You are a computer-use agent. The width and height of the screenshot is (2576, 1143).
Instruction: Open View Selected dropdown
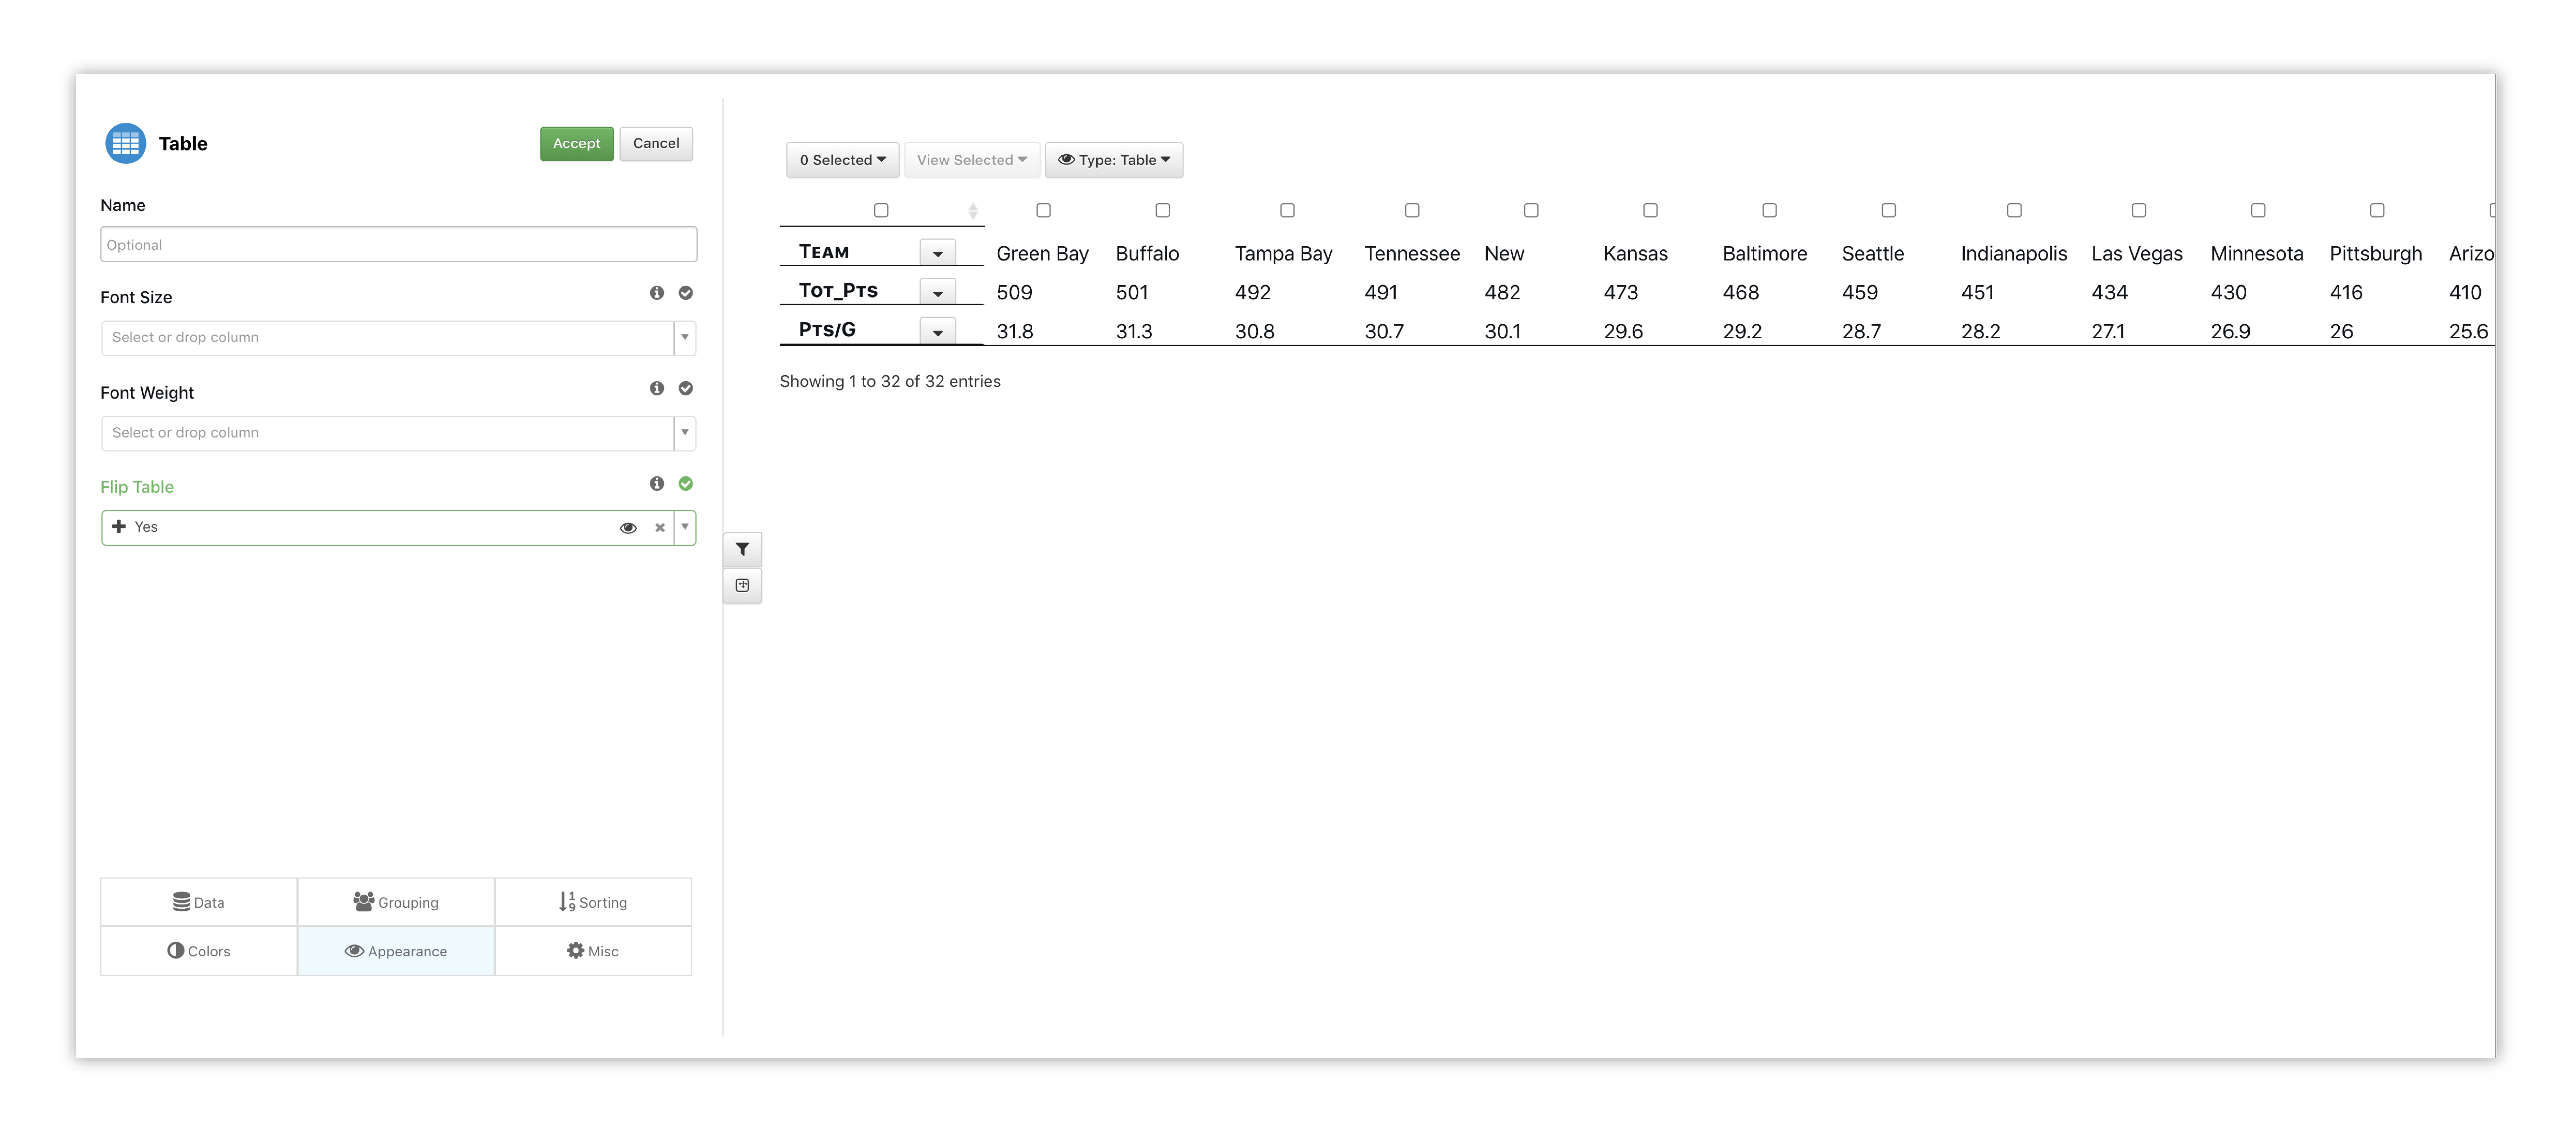[x=972, y=160]
